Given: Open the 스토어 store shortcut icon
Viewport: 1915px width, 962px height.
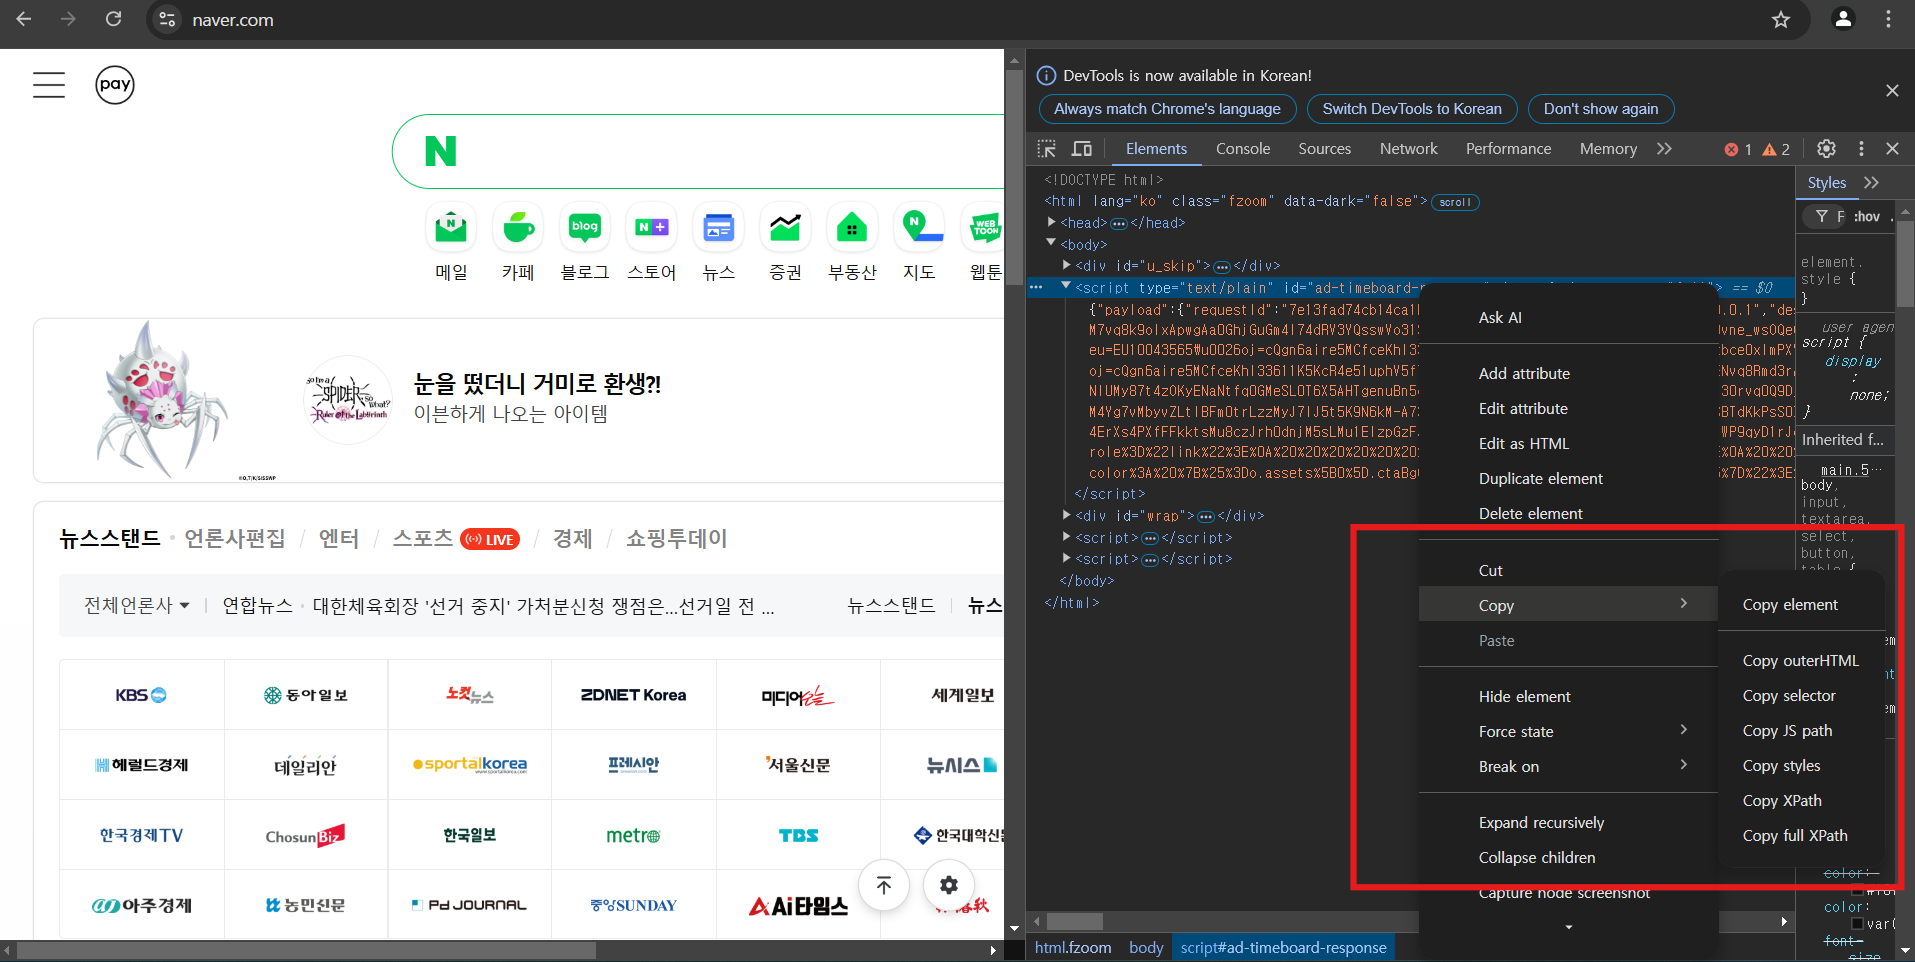Looking at the screenshot, I should [652, 228].
